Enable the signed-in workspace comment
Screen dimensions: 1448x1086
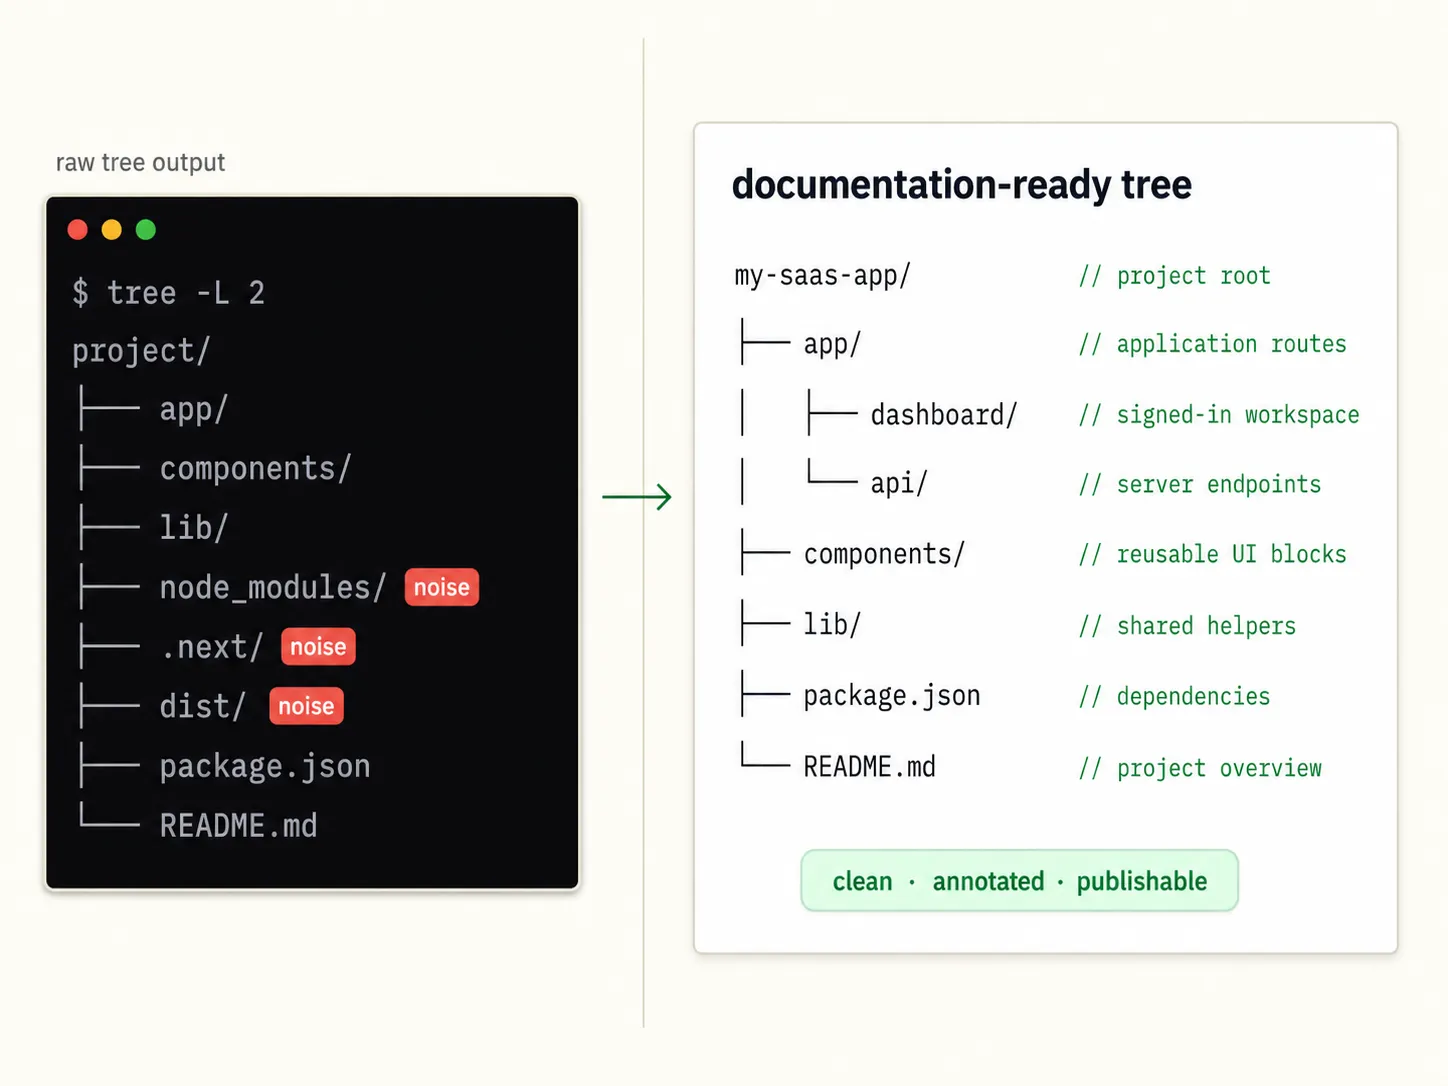(1218, 414)
